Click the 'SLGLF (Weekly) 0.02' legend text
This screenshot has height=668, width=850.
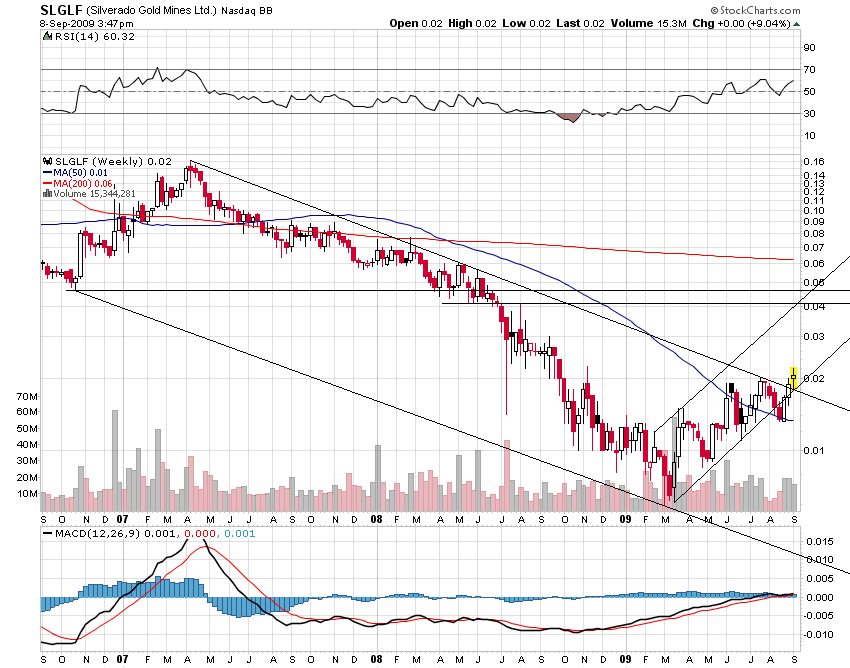point(113,162)
